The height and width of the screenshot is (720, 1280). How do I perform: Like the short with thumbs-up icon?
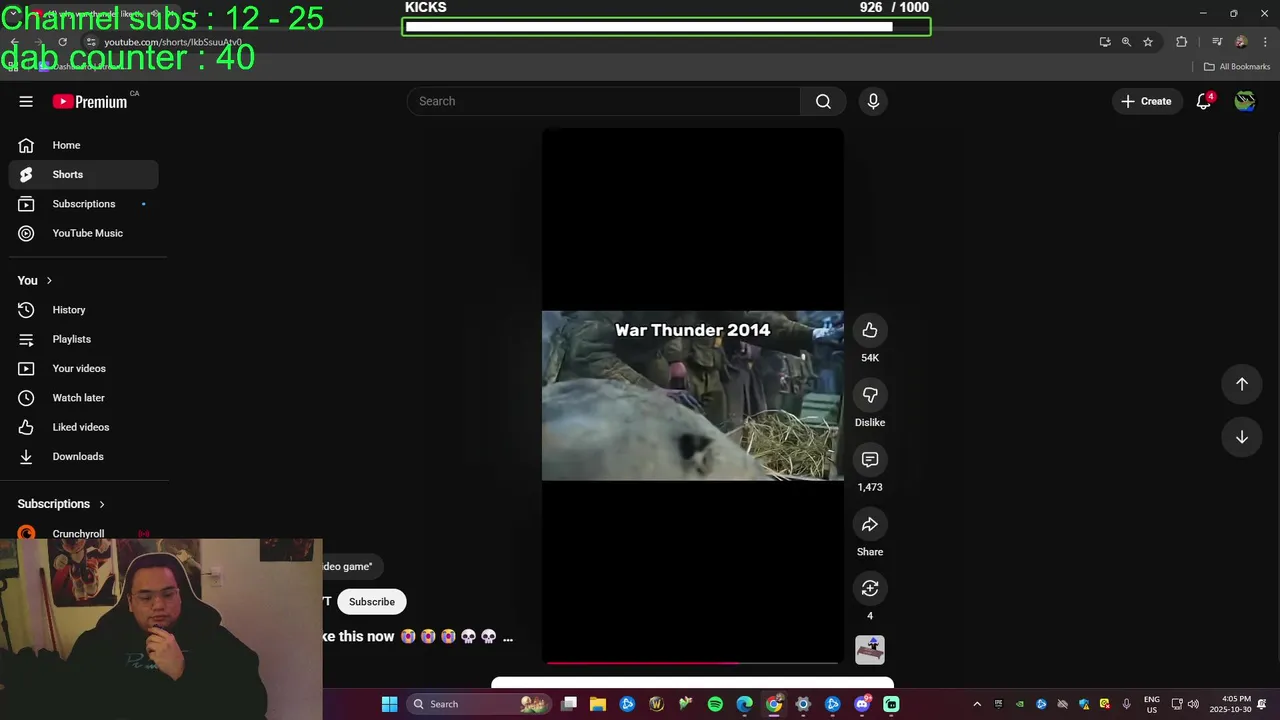[870, 330]
